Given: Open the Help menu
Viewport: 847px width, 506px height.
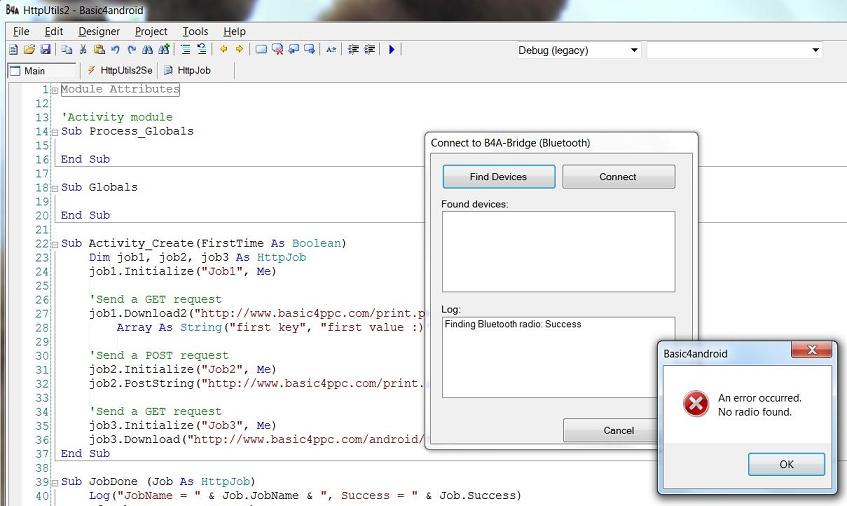Looking at the screenshot, I should (234, 31).
